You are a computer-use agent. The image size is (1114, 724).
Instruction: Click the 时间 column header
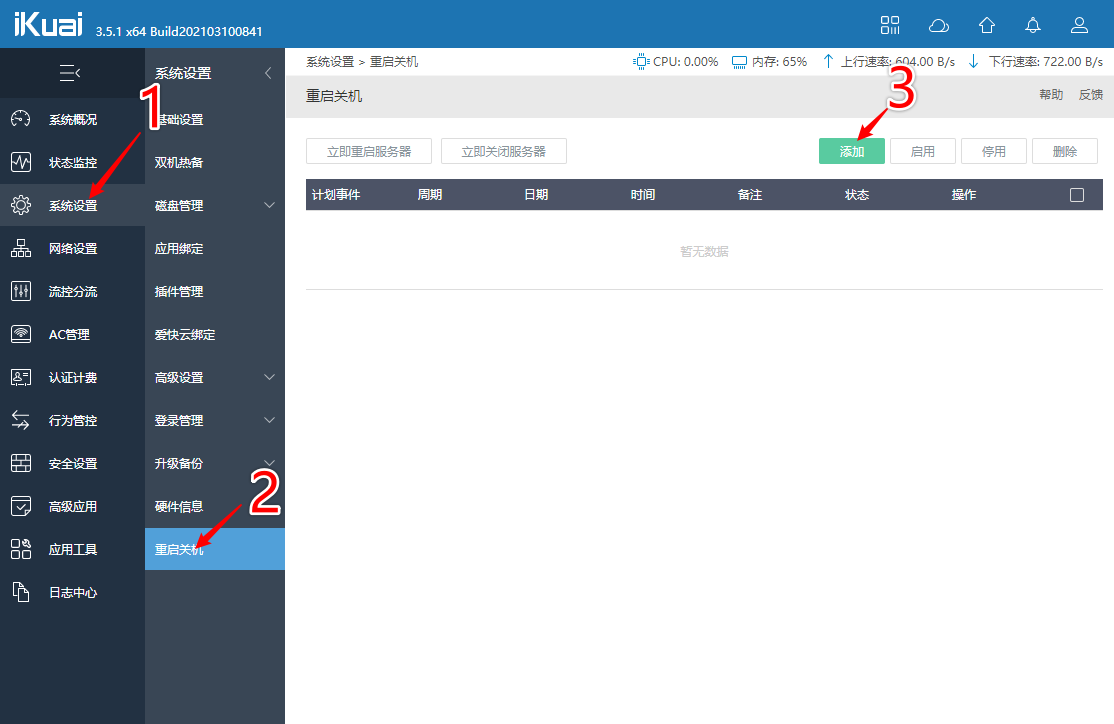point(643,195)
